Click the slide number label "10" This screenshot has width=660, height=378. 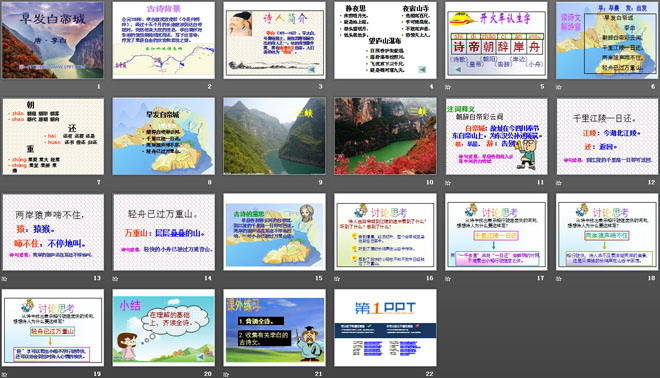pos(429,182)
